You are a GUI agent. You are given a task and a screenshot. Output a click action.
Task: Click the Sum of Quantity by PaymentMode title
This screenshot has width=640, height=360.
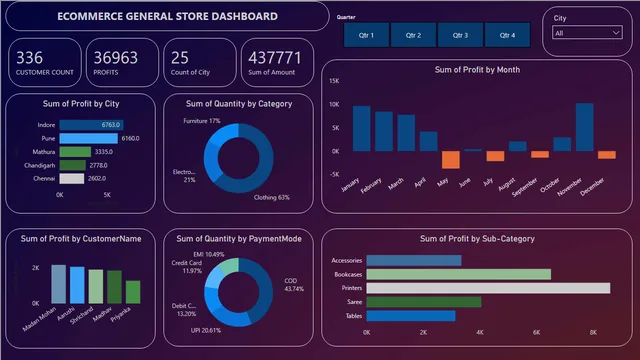[x=239, y=239]
